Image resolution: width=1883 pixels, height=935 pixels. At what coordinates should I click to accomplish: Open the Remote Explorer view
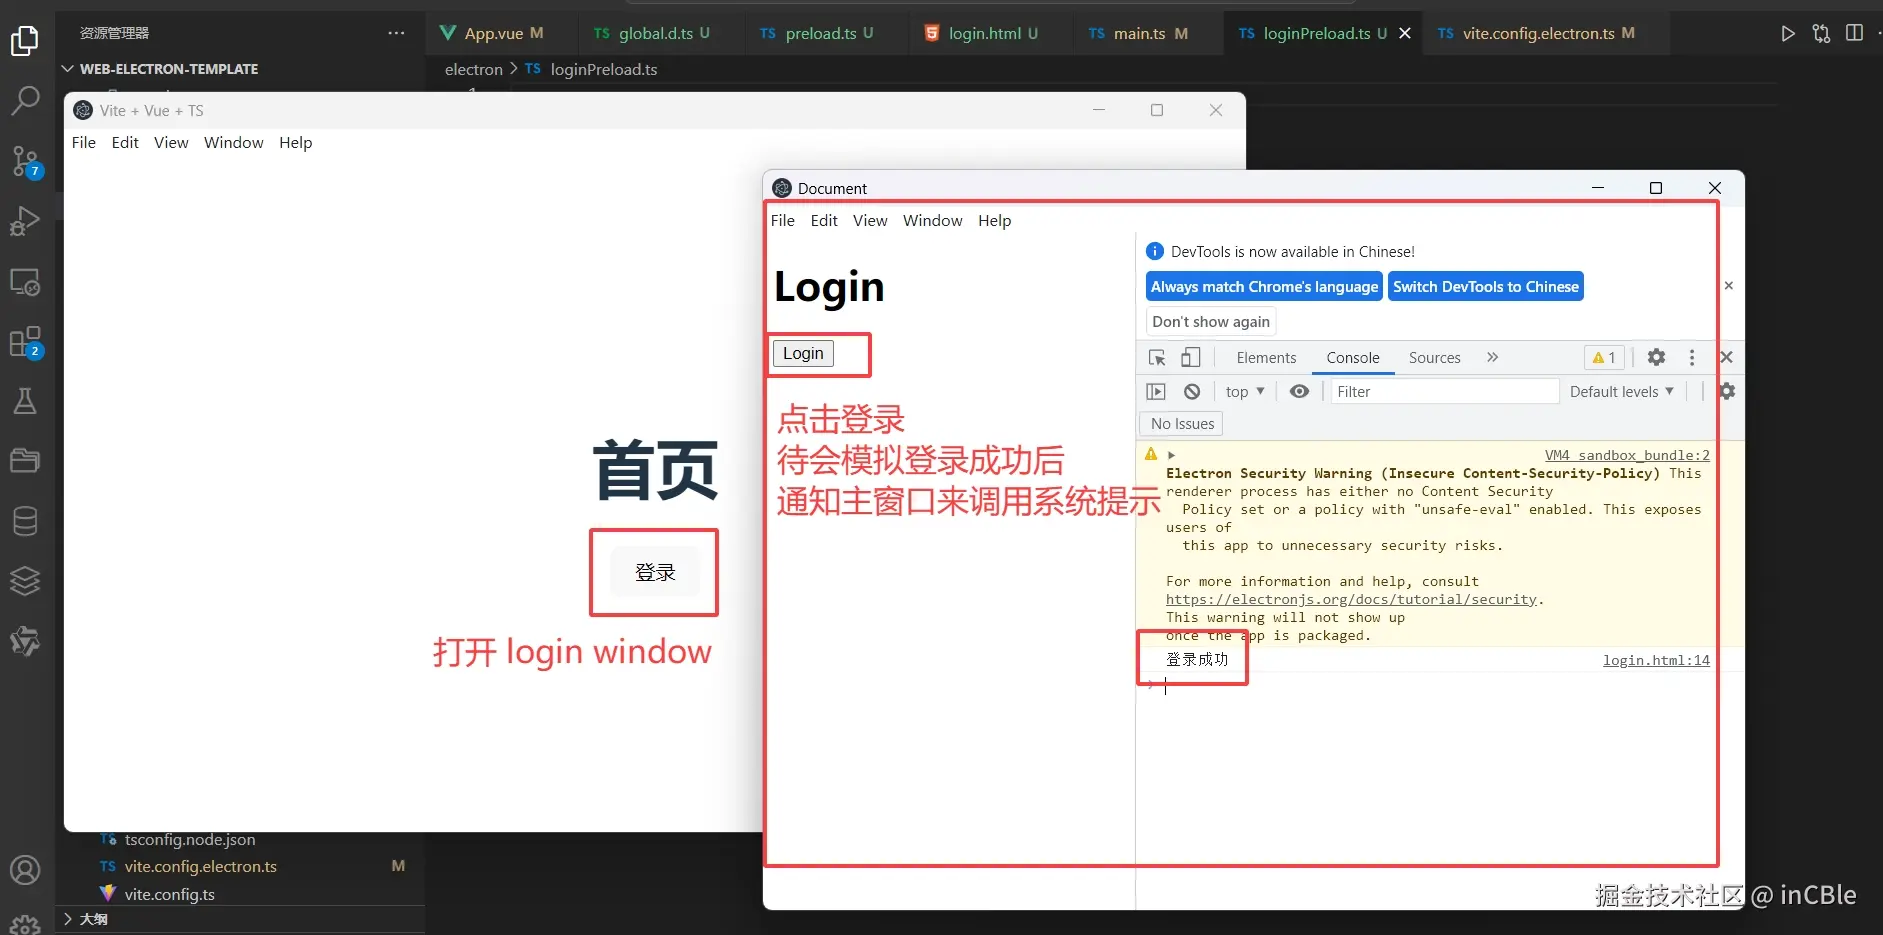[24, 282]
